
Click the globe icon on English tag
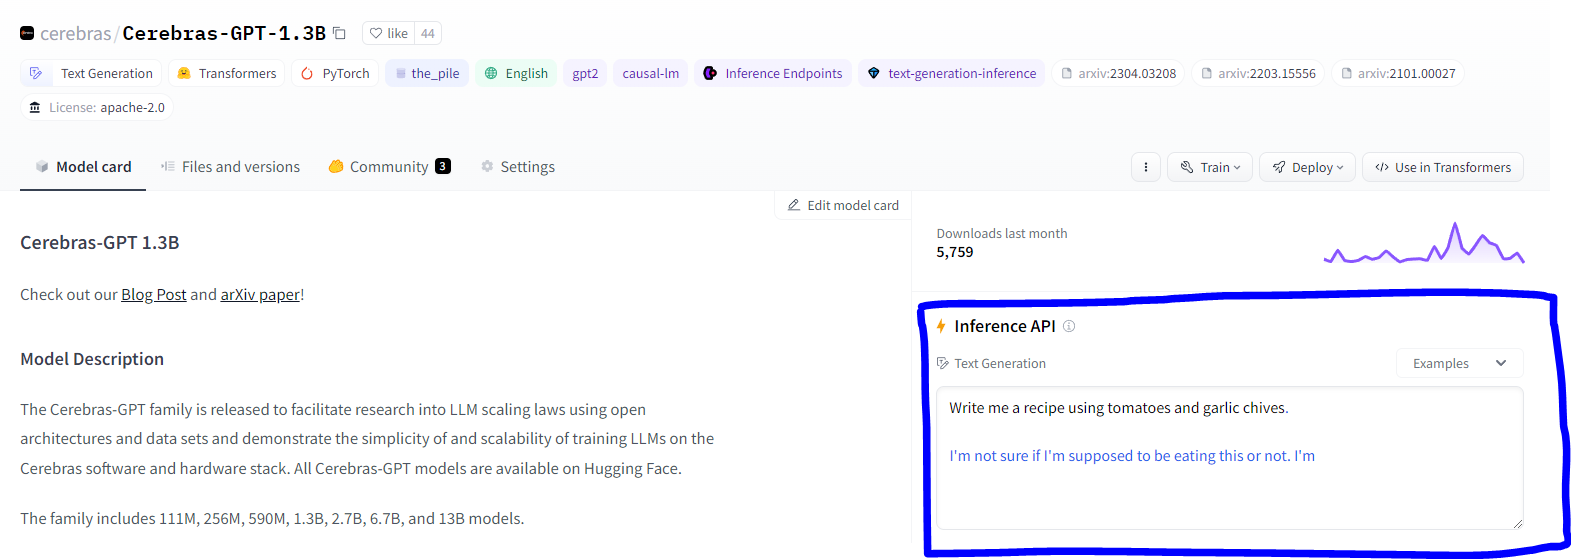click(491, 73)
